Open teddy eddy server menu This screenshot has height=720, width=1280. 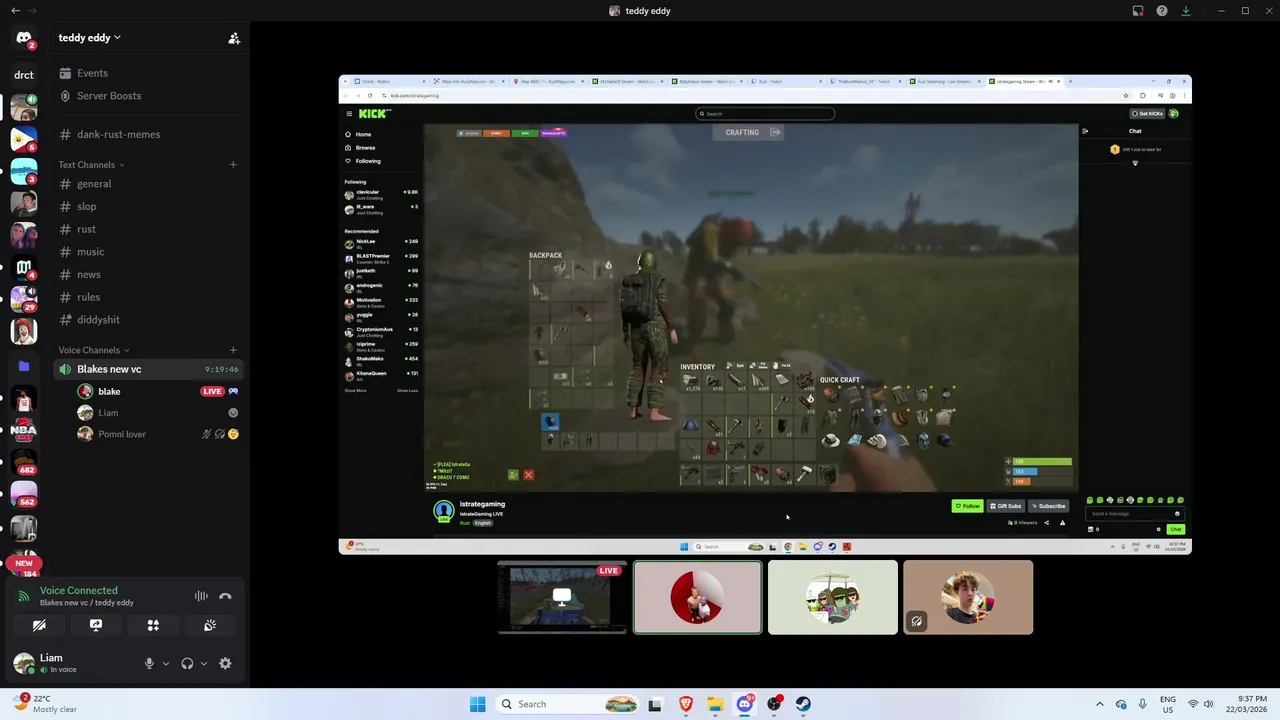tap(89, 38)
